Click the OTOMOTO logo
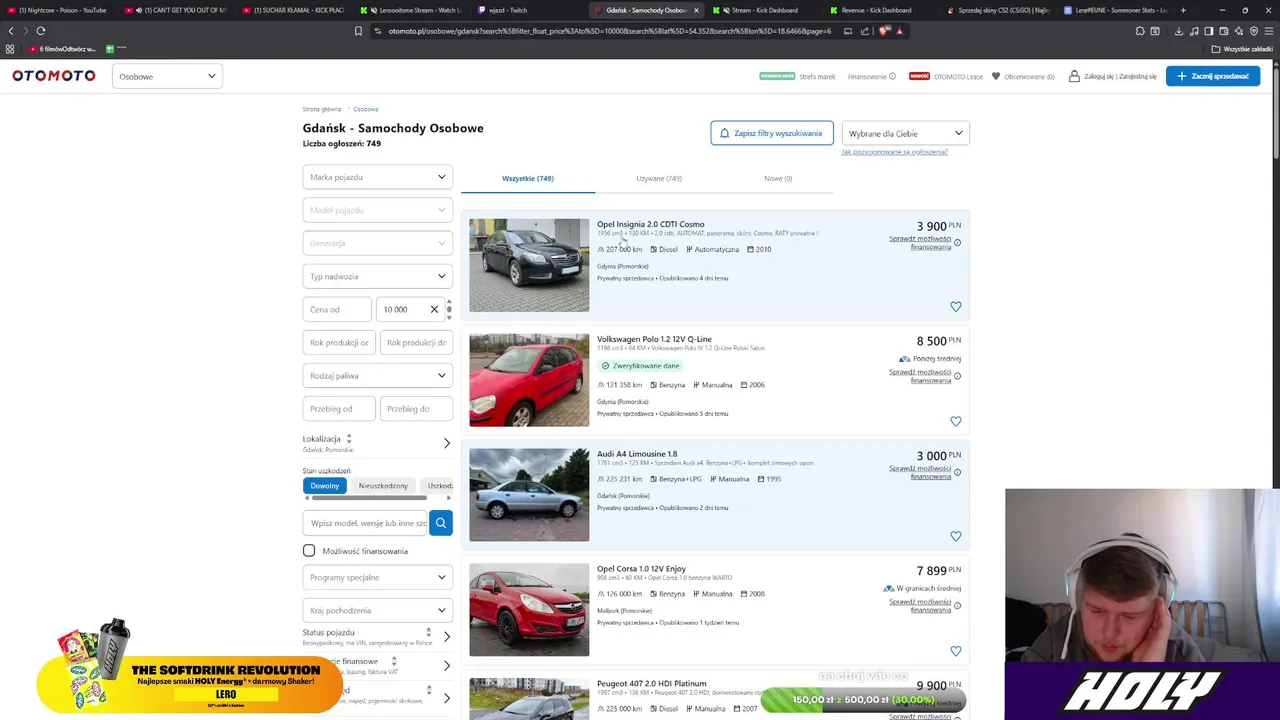This screenshot has height=720, width=1280. [54, 76]
